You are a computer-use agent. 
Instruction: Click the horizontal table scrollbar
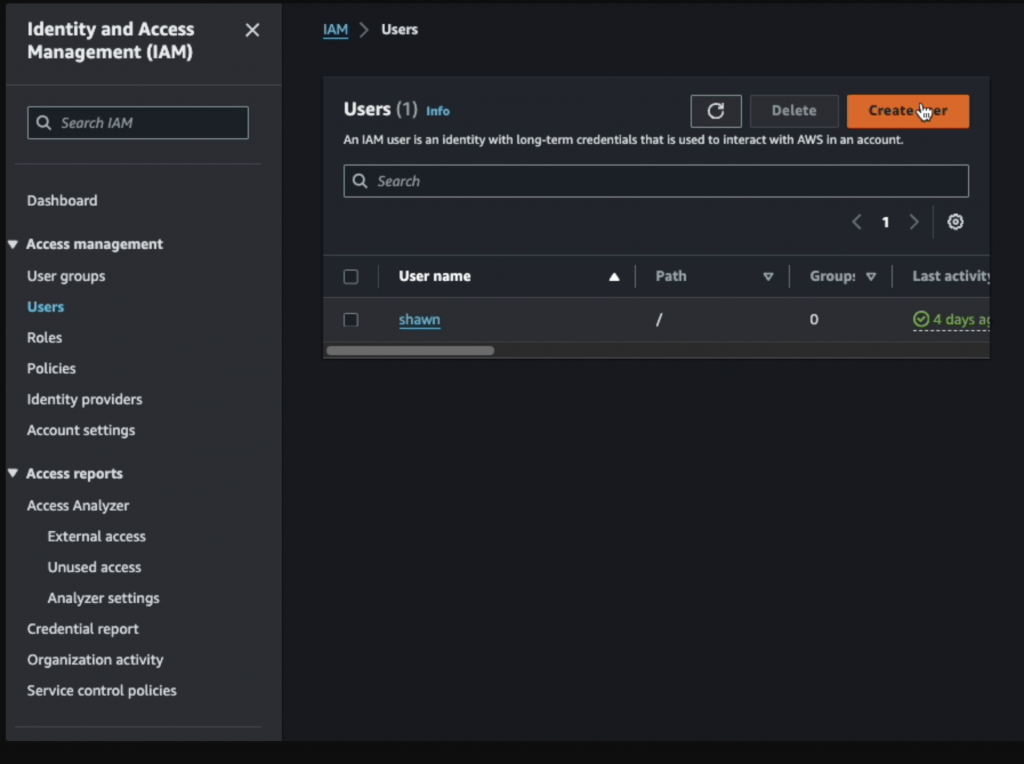[x=410, y=351]
